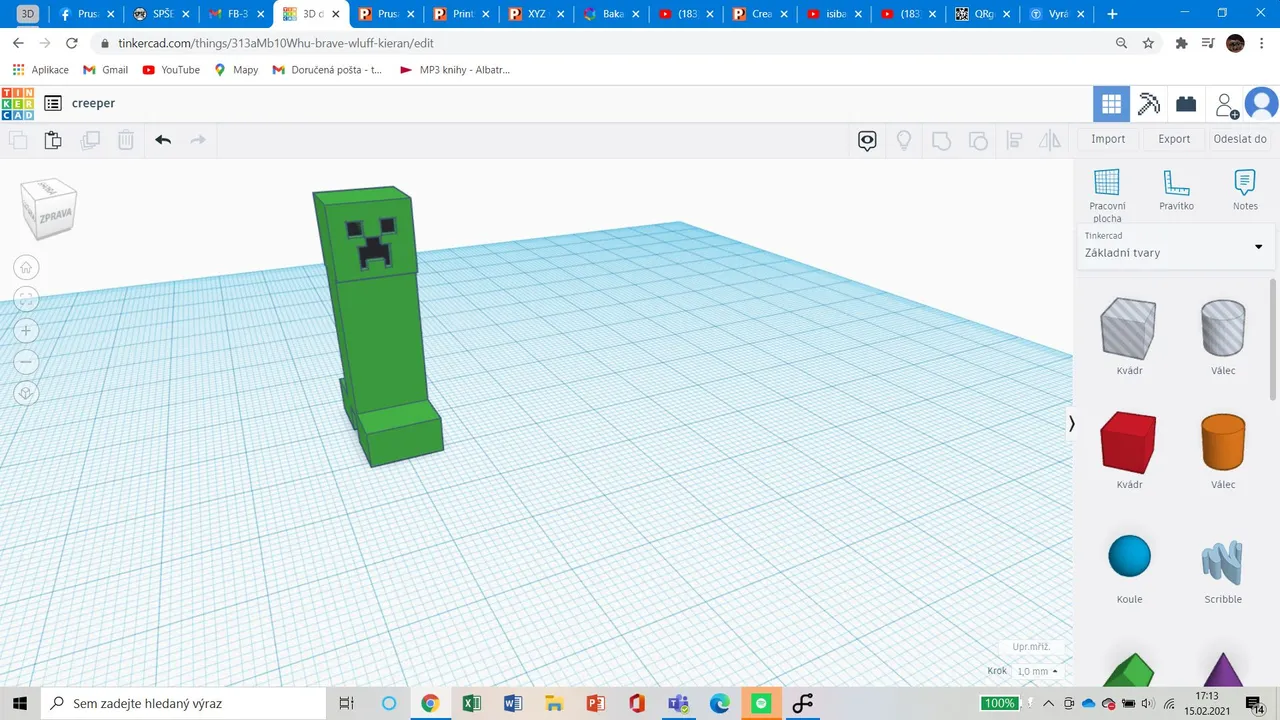Click the Export button
The height and width of the screenshot is (720, 1280).
[x=1174, y=139]
